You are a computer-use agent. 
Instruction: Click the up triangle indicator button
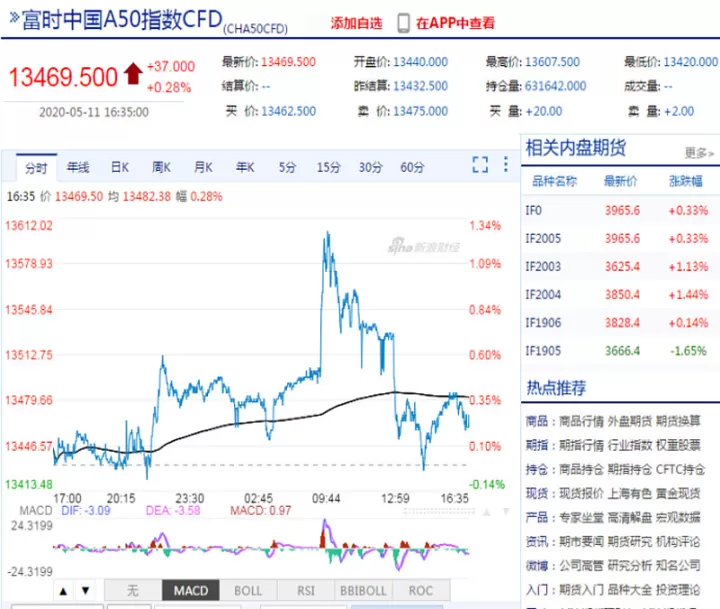point(64,591)
